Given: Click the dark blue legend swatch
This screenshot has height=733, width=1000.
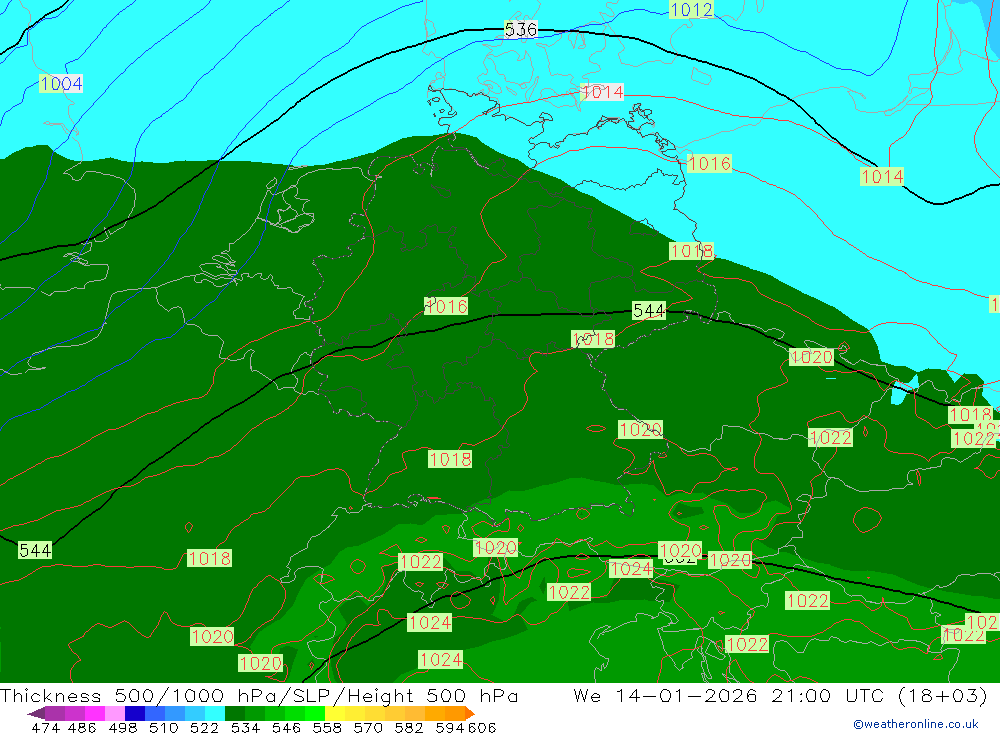Looking at the screenshot, I should [x=135, y=713].
